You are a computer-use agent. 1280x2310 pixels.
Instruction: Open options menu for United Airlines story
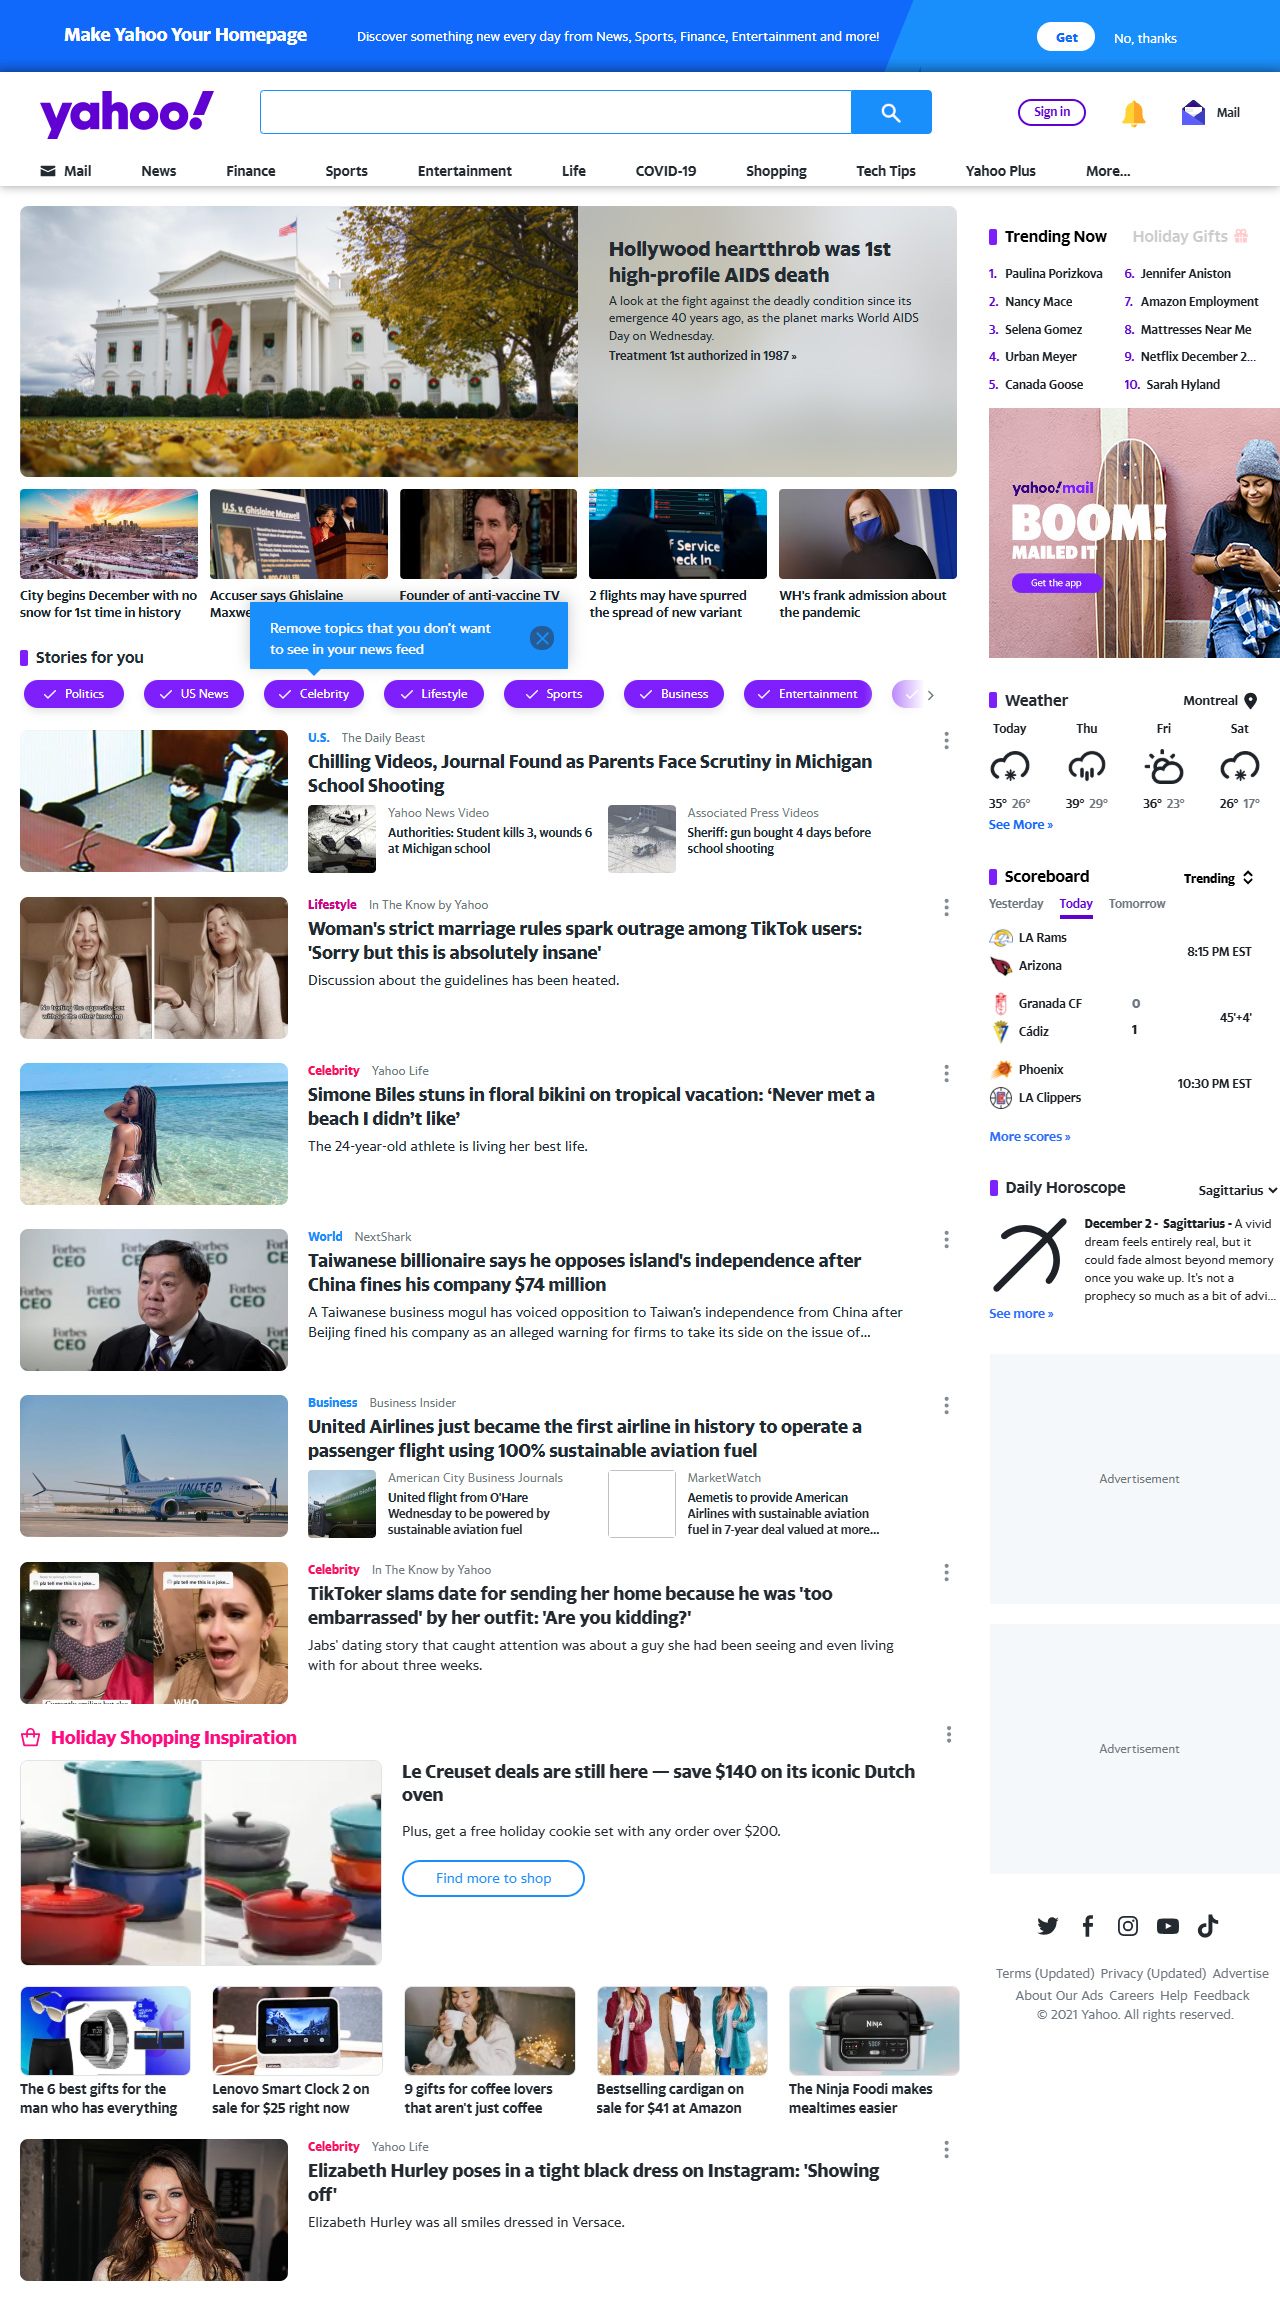coord(946,1405)
